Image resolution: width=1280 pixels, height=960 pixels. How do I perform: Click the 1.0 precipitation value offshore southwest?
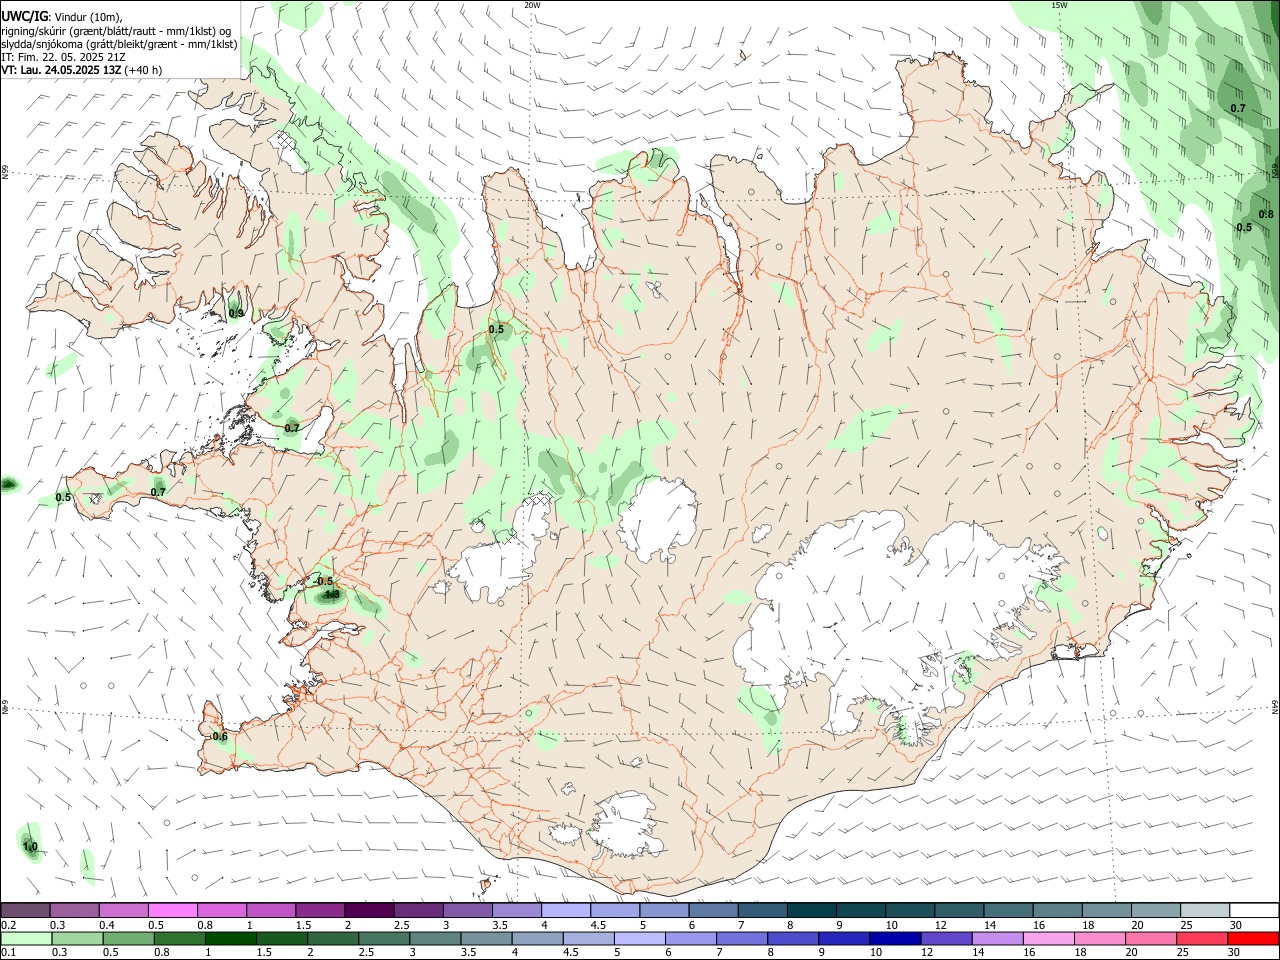click(30, 847)
